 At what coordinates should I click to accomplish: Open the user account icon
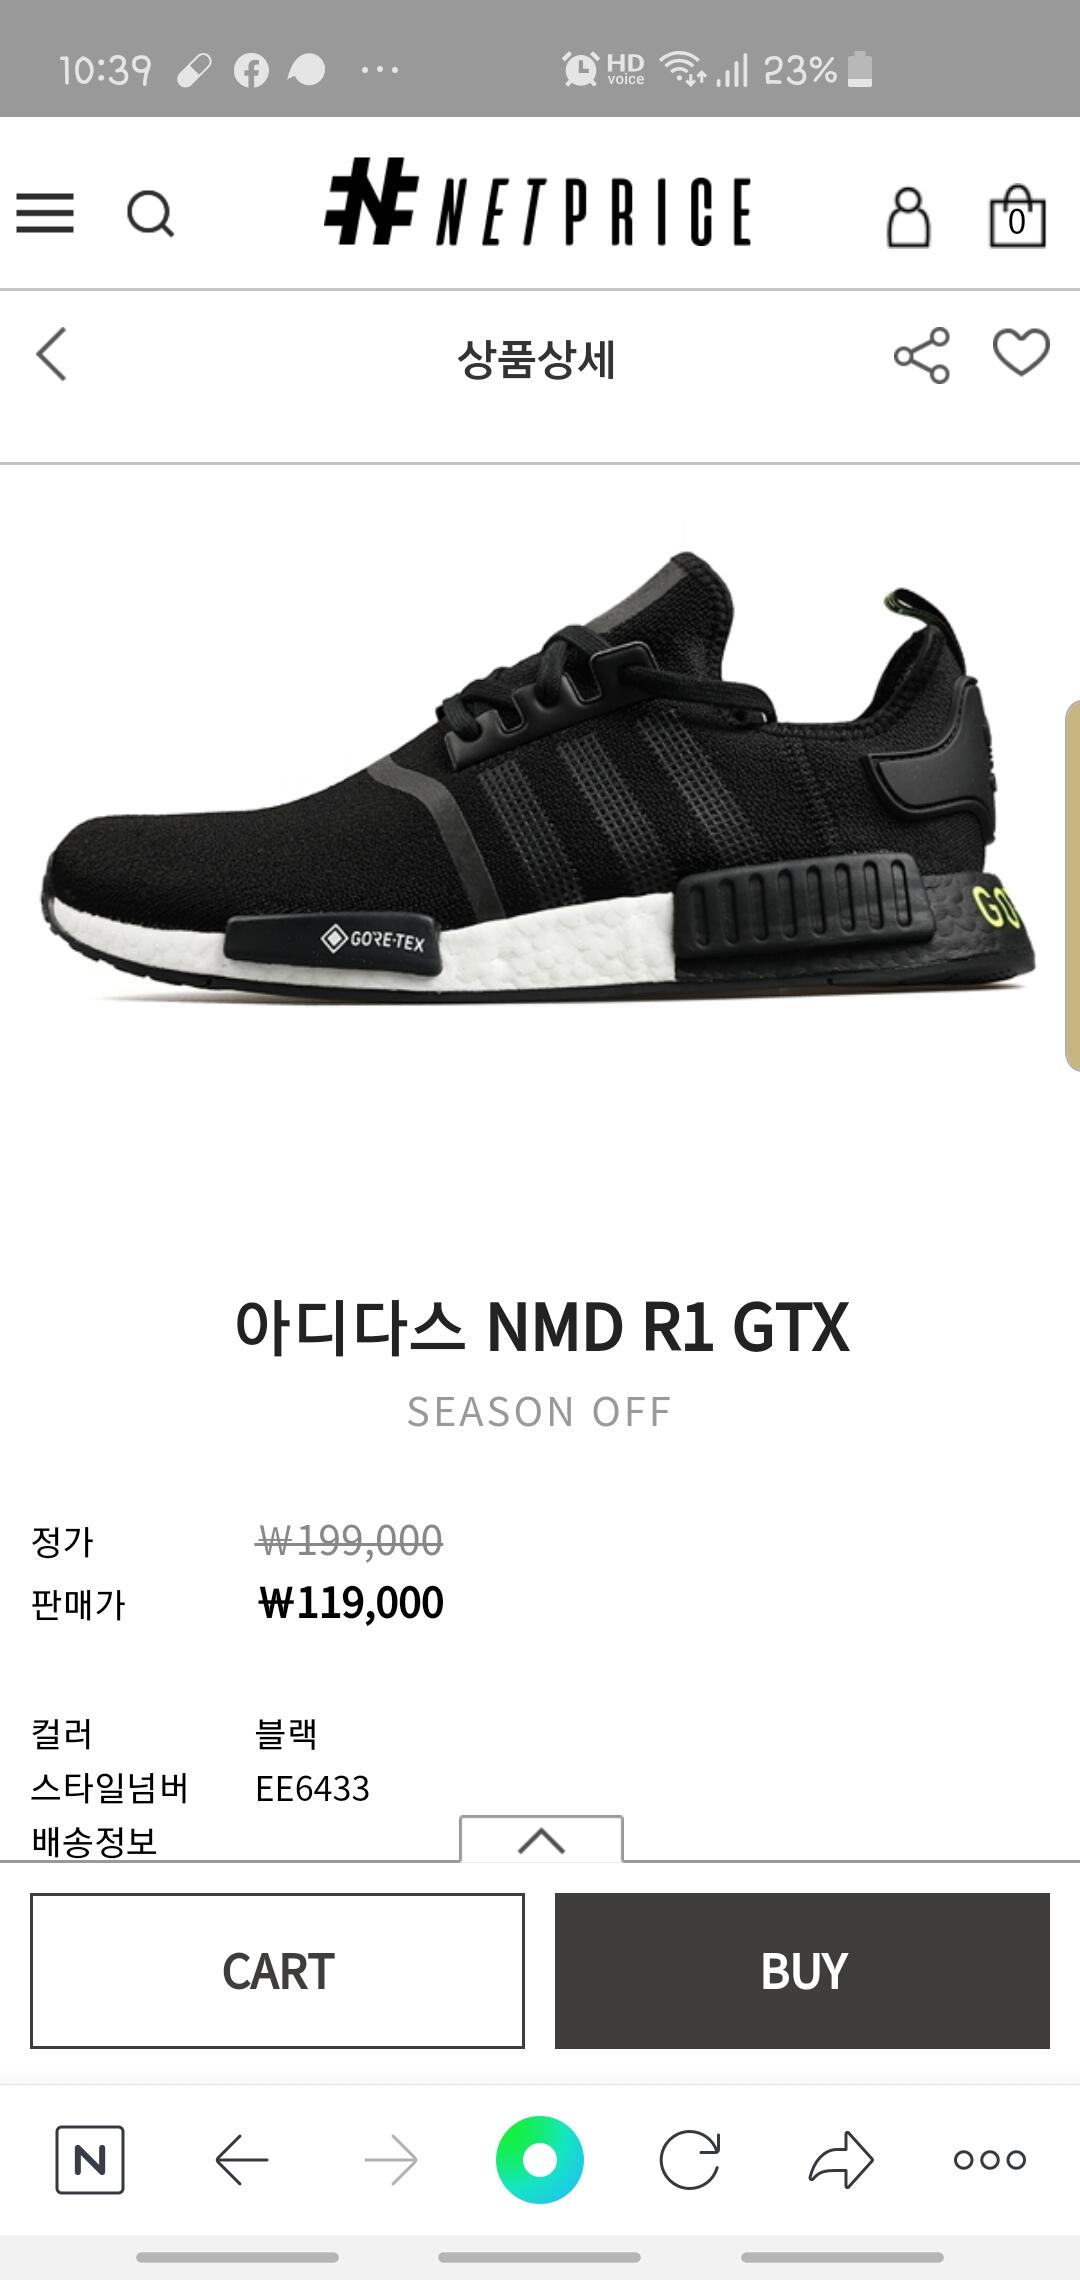[908, 216]
